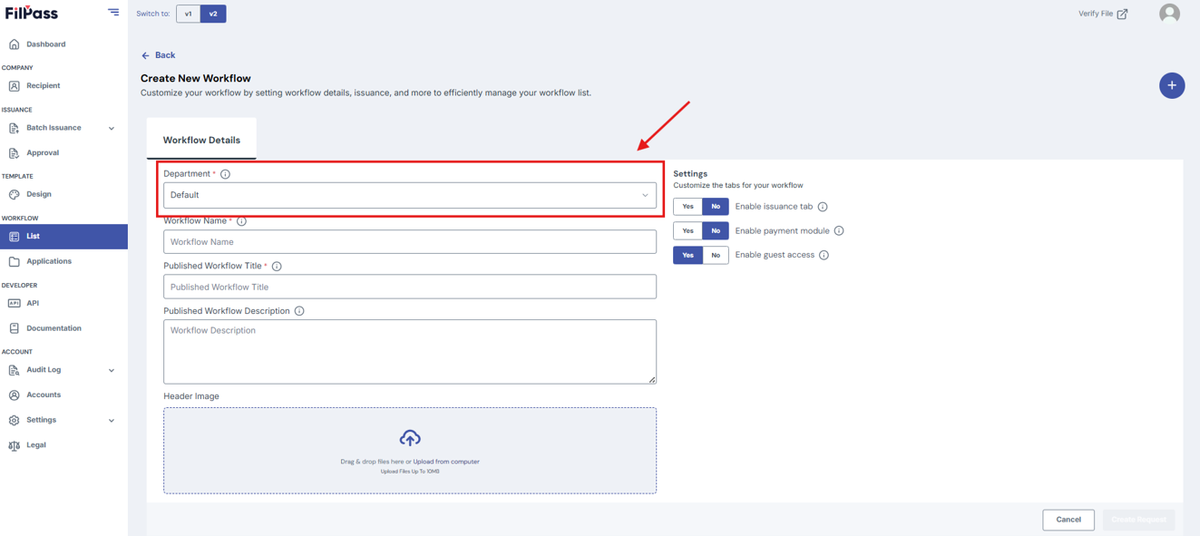This screenshot has width=1200, height=536.
Task: Focus the Workflow Description textarea
Action: point(410,351)
